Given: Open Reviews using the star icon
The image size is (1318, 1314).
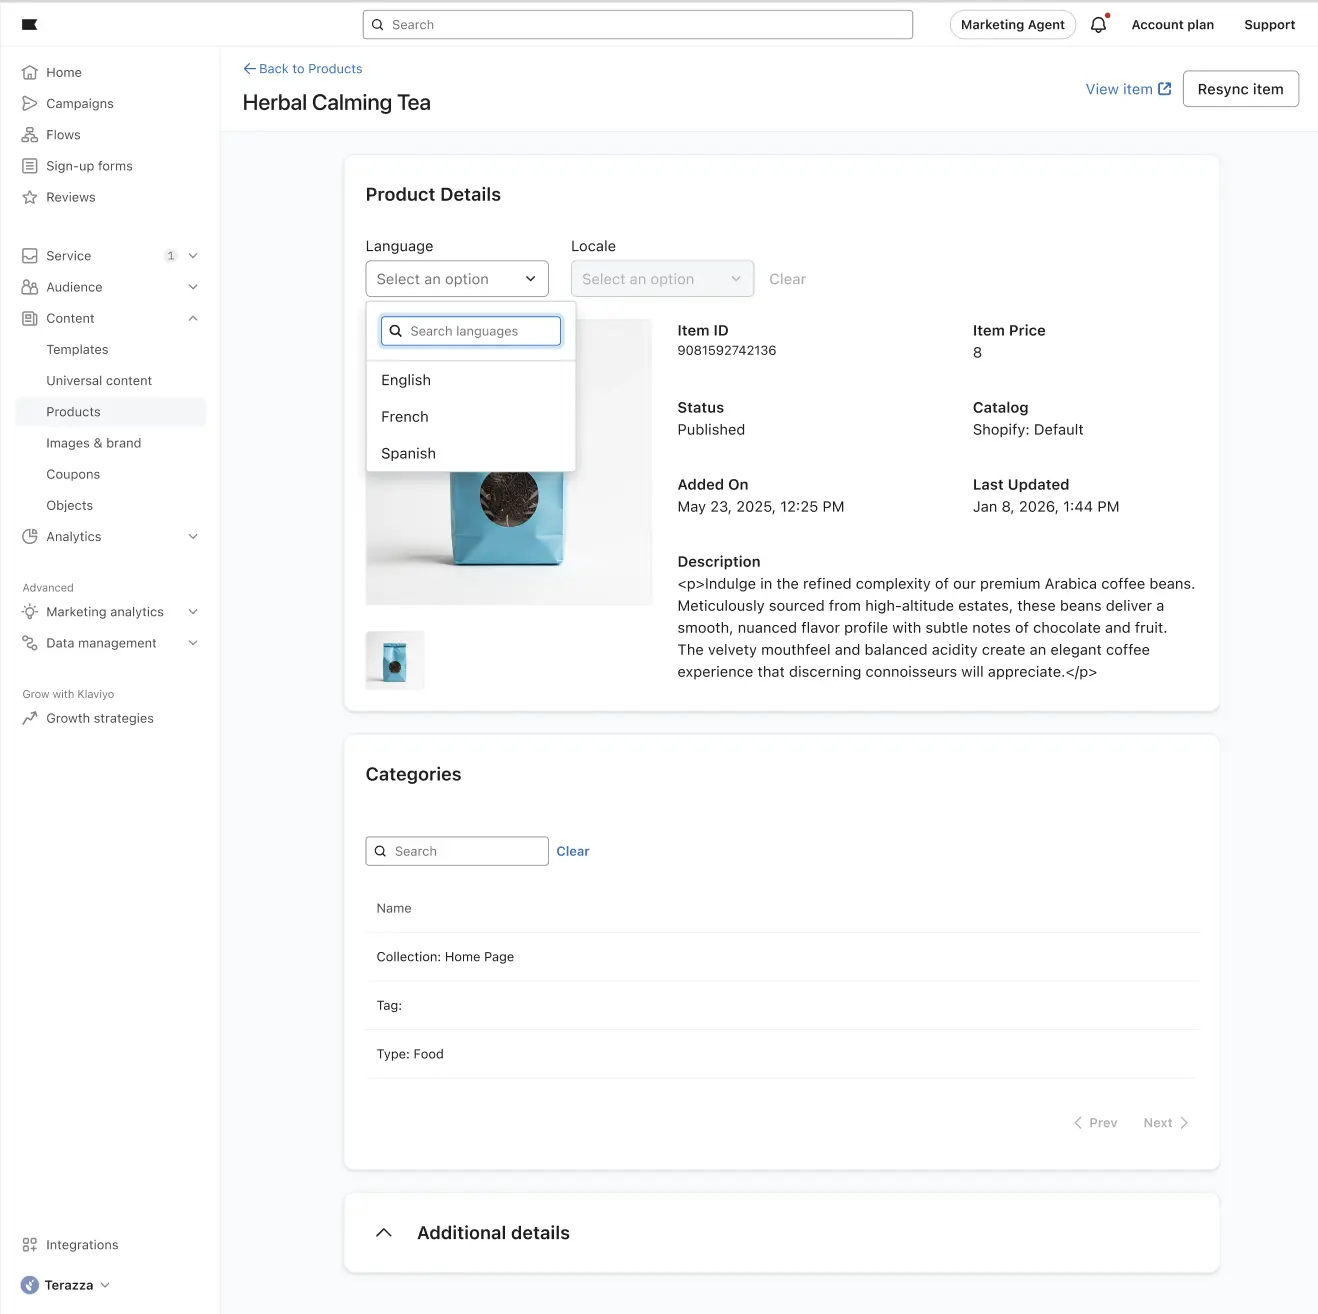Looking at the screenshot, I should 30,197.
